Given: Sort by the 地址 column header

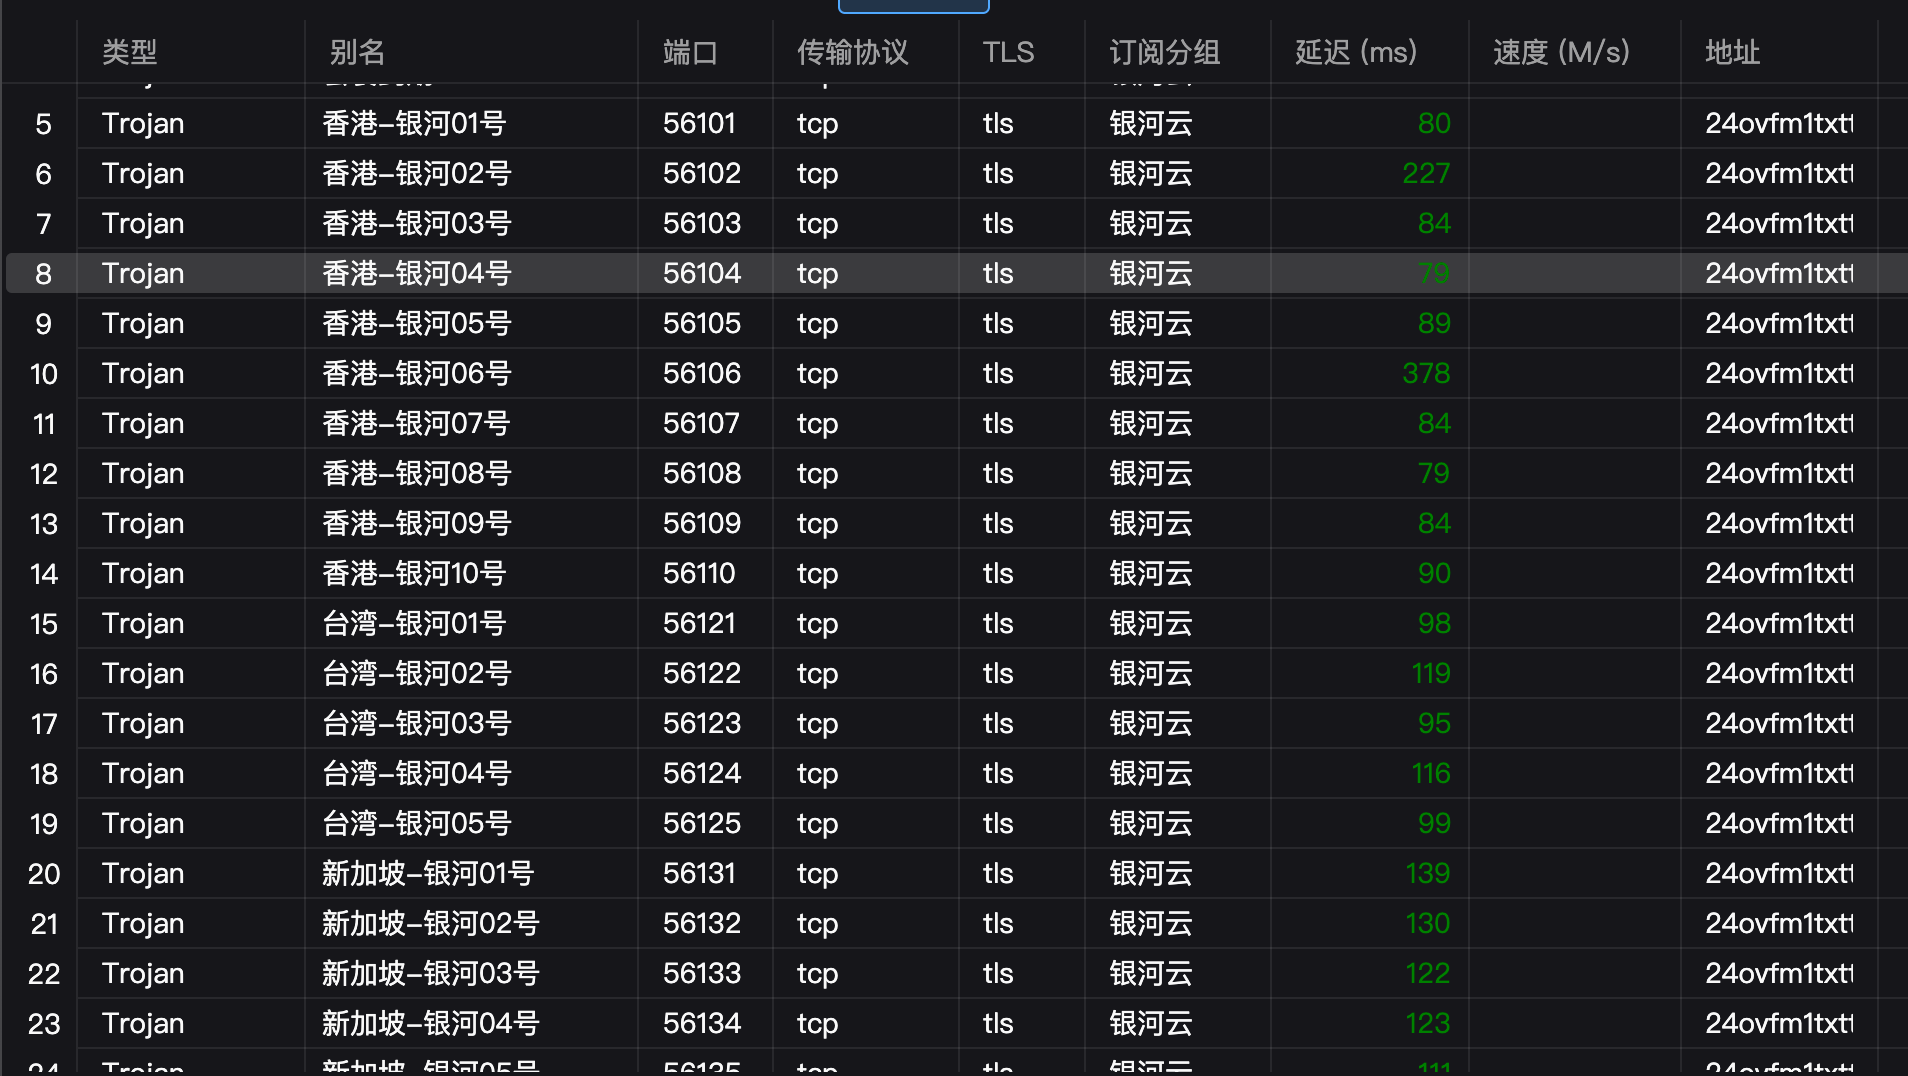Looking at the screenshot, I should coord(1733,52).
